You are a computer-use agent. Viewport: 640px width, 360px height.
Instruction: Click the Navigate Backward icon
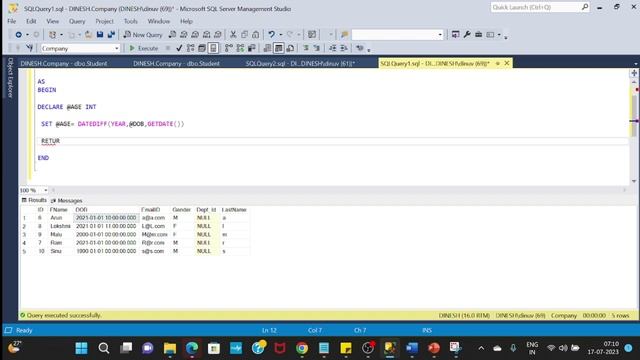point(18,35)
